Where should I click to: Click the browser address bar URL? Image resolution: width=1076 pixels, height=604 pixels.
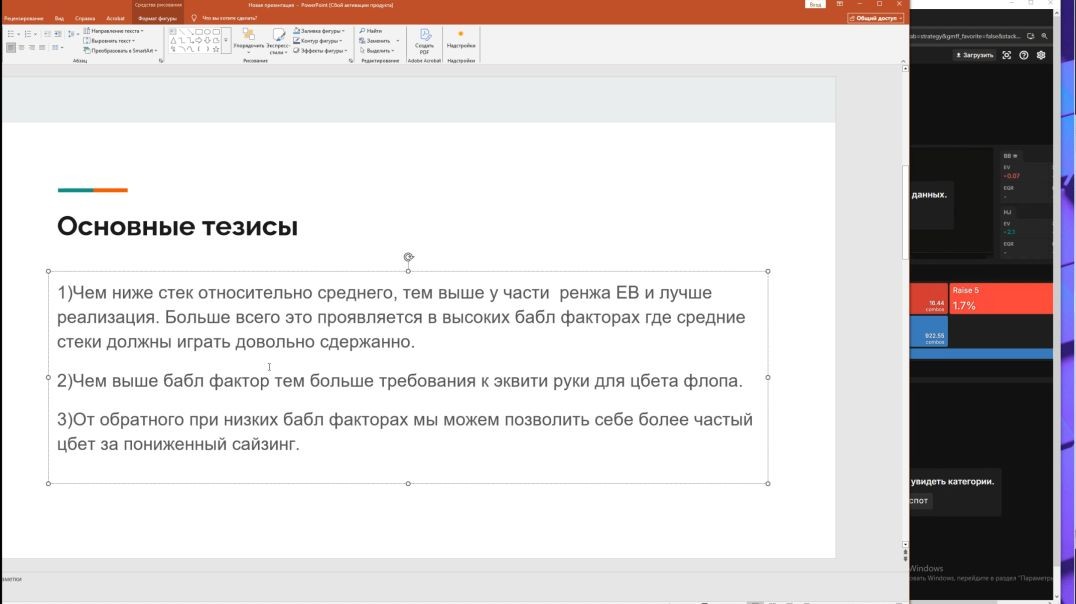point(966,36)
